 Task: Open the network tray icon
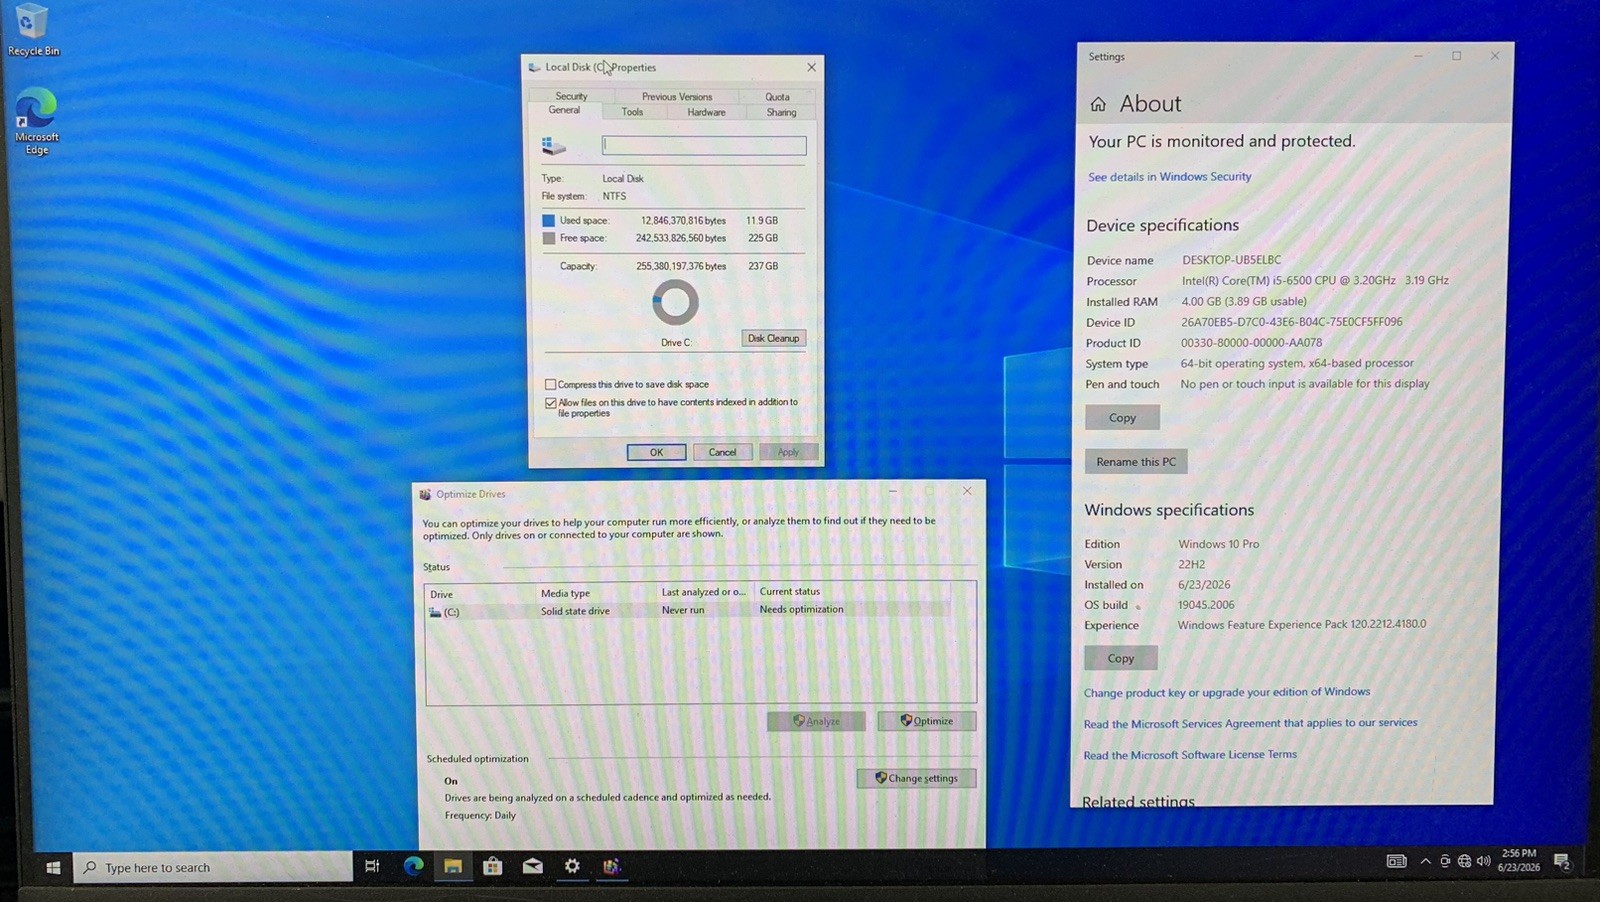[x=1464, y=861]
